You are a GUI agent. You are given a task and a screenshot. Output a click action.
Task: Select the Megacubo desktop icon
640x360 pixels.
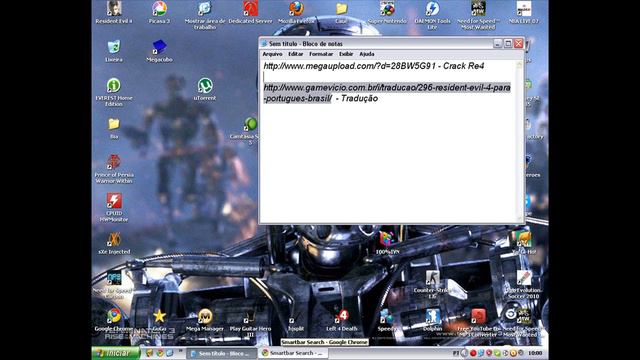pyautogui.click(x=159, y=51)
